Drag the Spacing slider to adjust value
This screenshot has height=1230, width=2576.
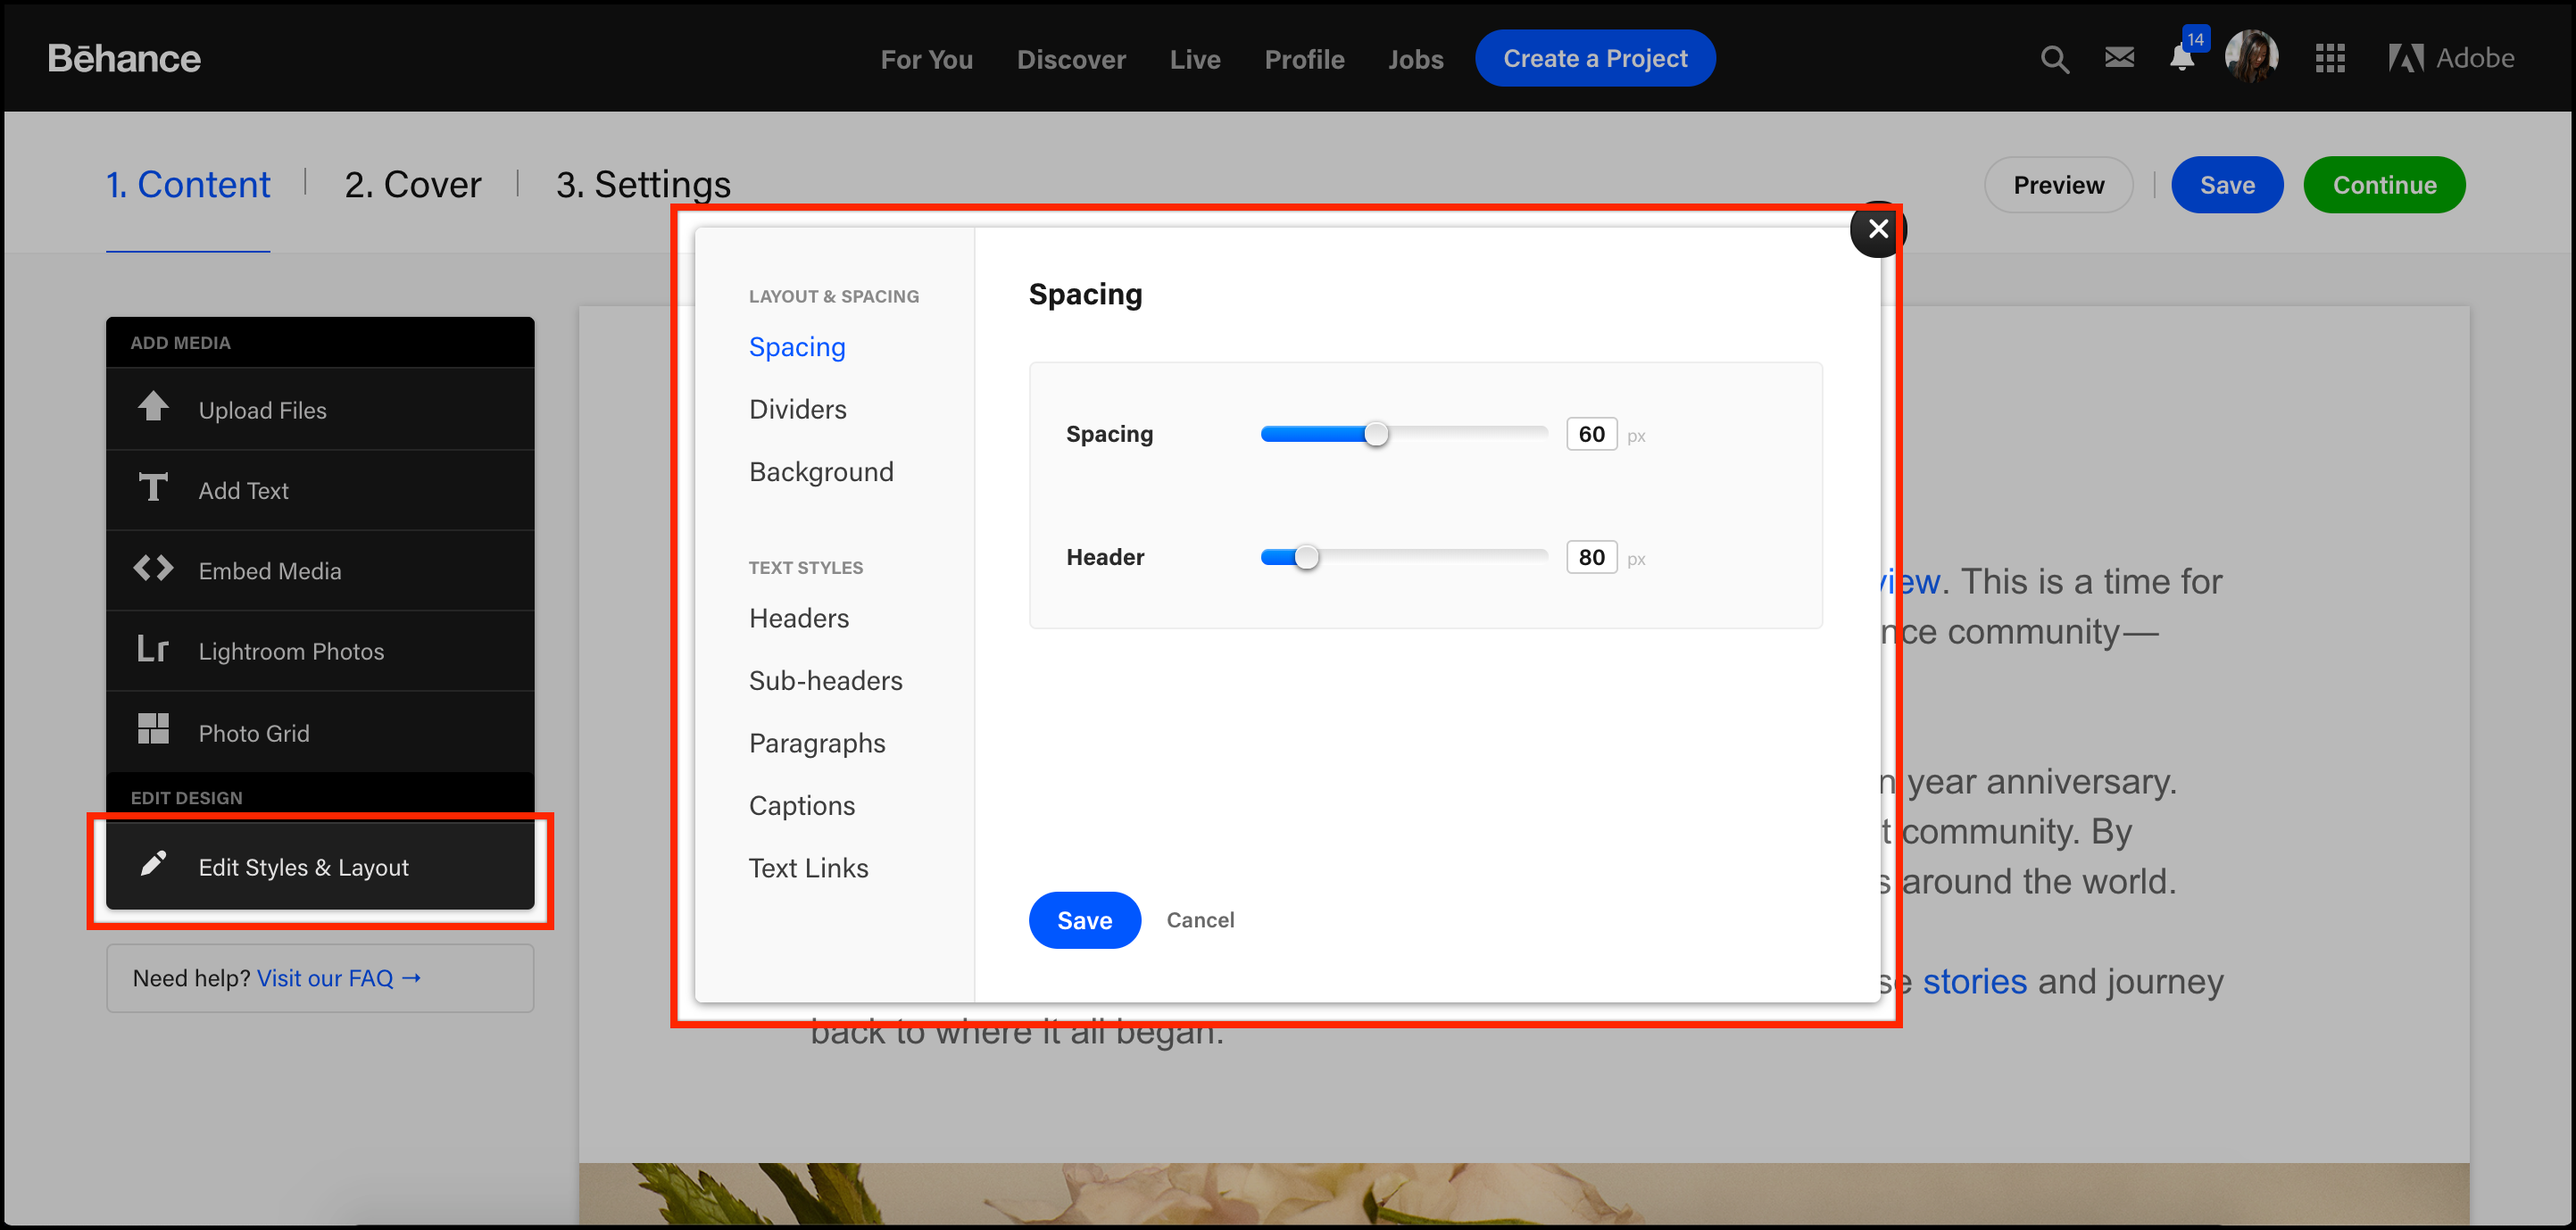click(1375, 436)
